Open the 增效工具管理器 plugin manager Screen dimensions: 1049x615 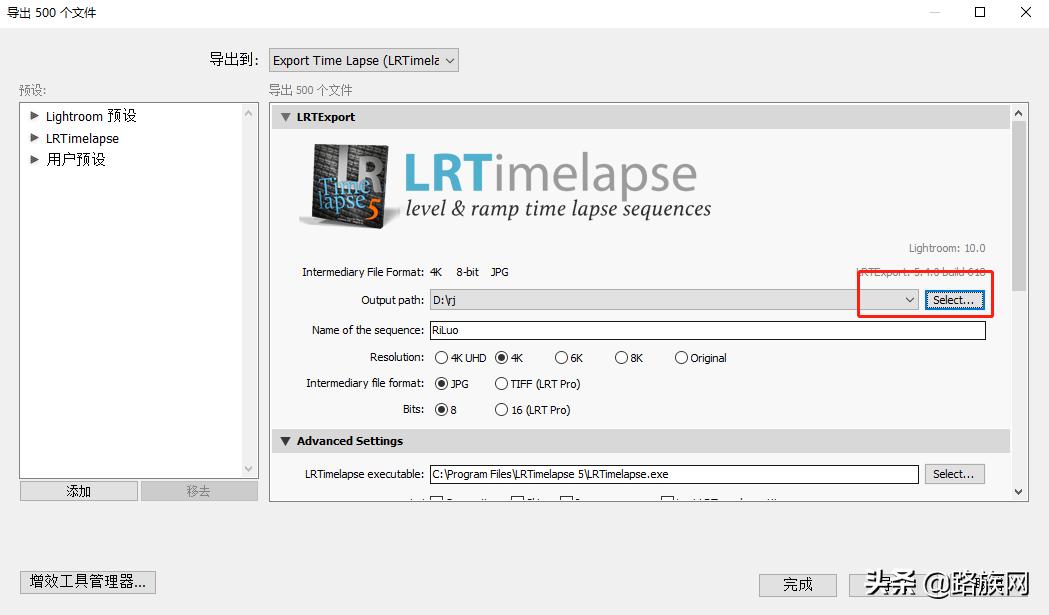click(87, 582)
